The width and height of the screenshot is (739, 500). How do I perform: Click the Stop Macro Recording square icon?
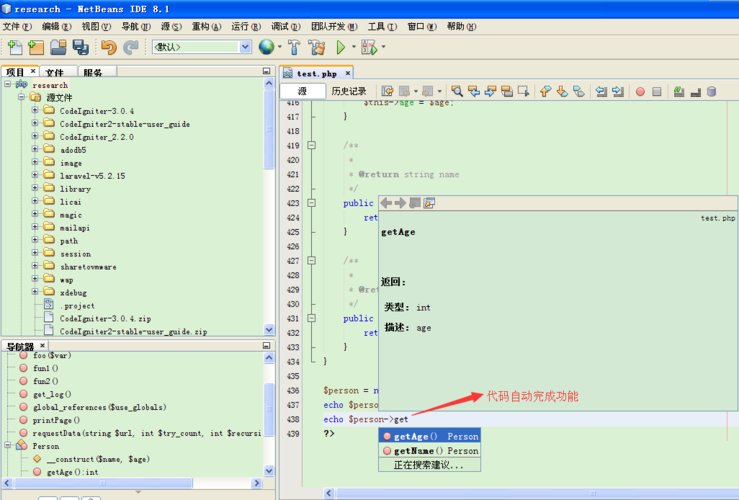coord(657,91)
